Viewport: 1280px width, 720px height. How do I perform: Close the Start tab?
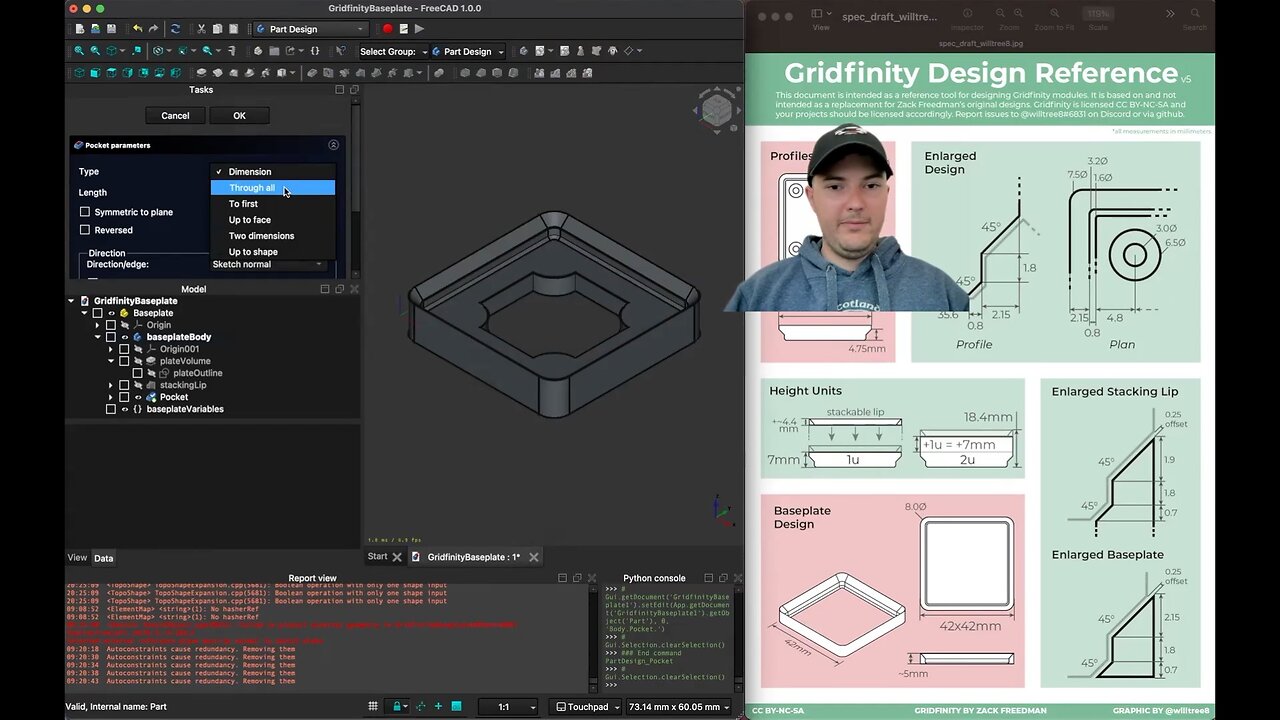(x=397, y=557)
